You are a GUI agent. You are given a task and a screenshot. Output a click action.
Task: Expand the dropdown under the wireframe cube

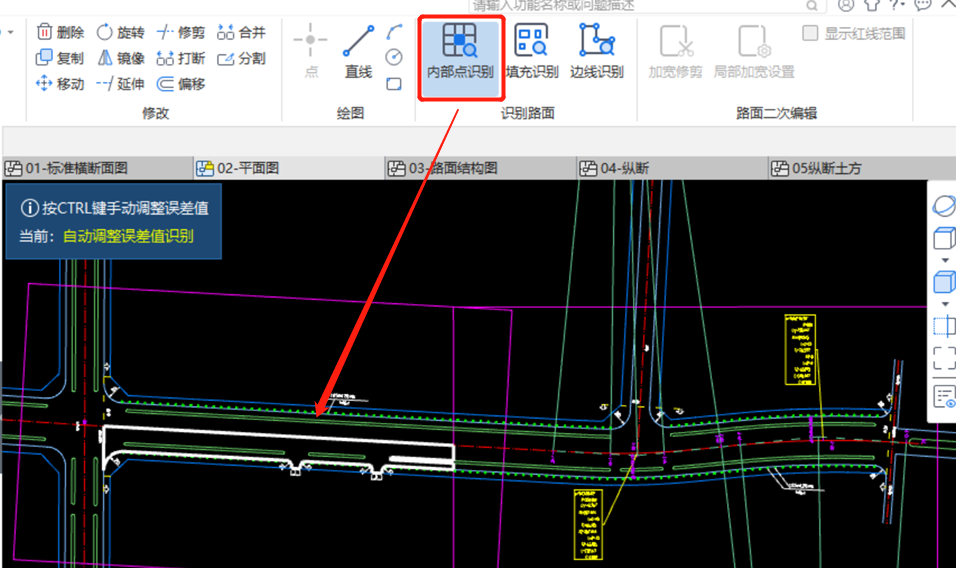[945, 260]
